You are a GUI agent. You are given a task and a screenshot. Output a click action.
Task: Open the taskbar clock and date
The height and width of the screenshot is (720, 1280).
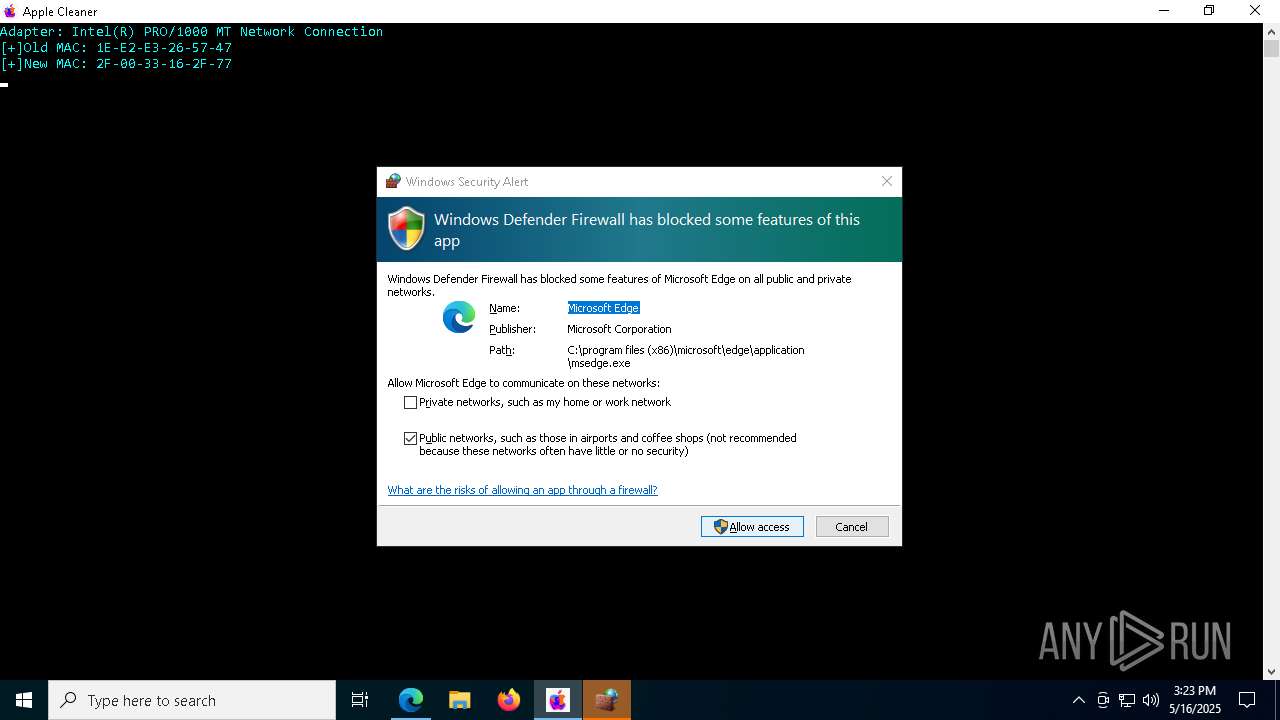click(x=1195, y=700)
